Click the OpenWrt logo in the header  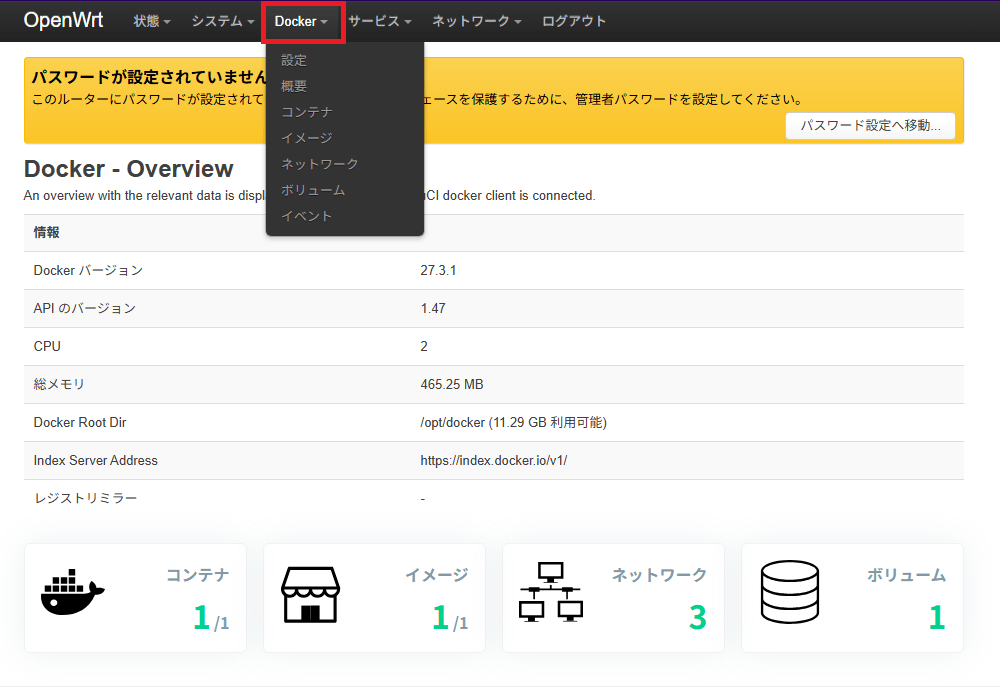[63, 20]
